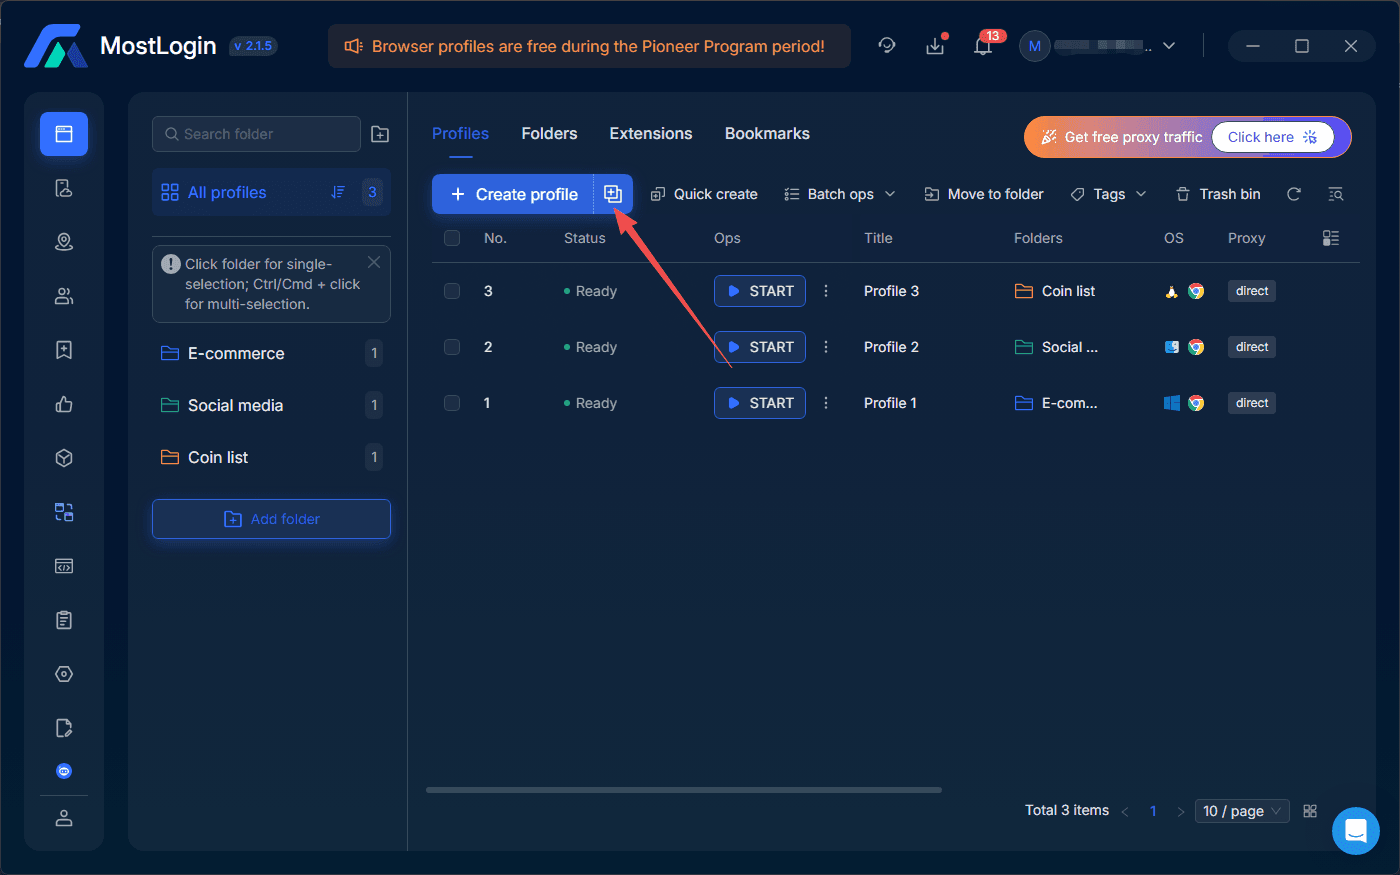Open the code window sidebar section
The height and width of the screenshot is (875, 1400).
64,566
